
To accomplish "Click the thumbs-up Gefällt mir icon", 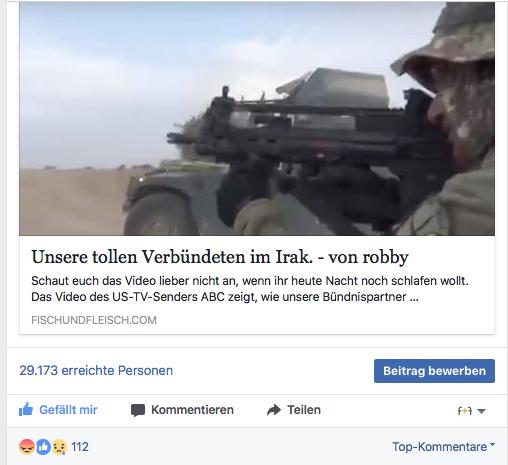I will click(x=26, y=410).
